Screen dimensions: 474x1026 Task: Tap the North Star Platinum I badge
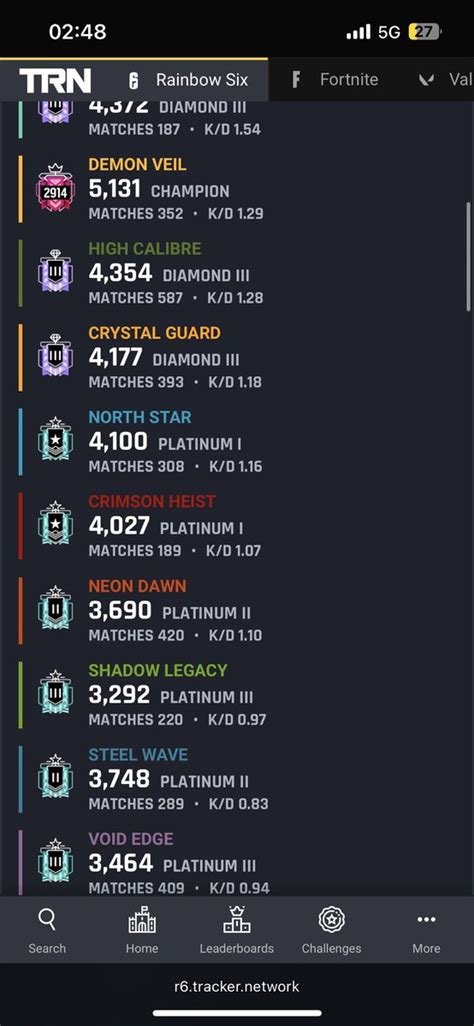pos(56,441)
